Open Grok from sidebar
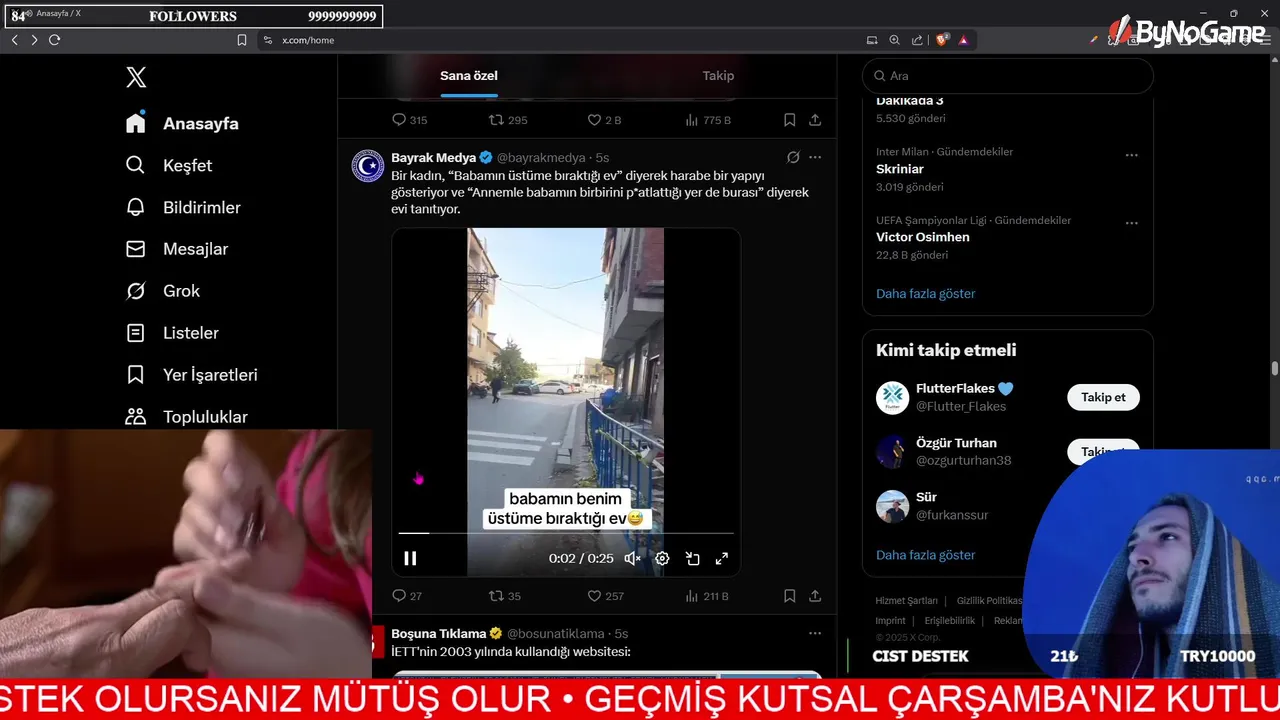 click(163, 291)
